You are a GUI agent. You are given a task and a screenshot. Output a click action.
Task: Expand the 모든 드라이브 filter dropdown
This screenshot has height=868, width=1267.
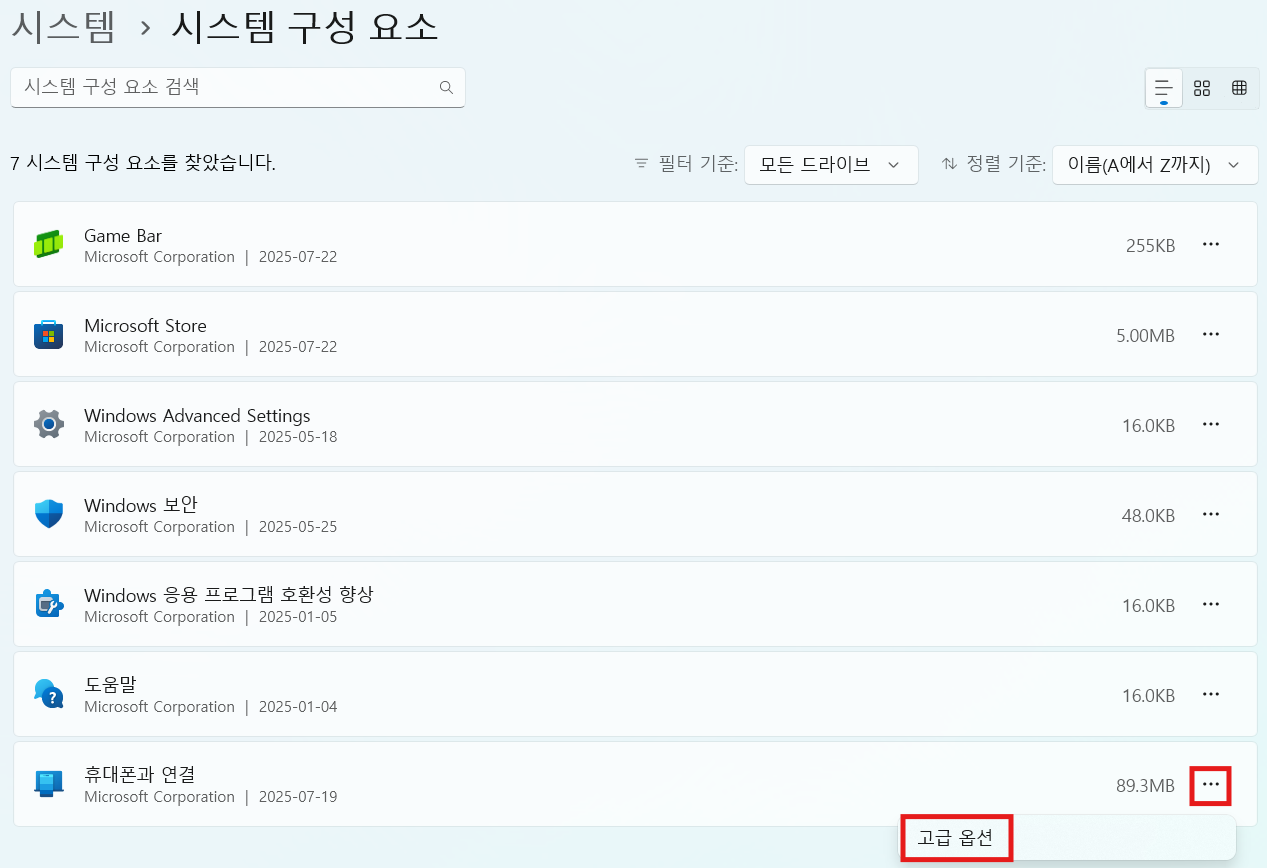click(831, 165)
